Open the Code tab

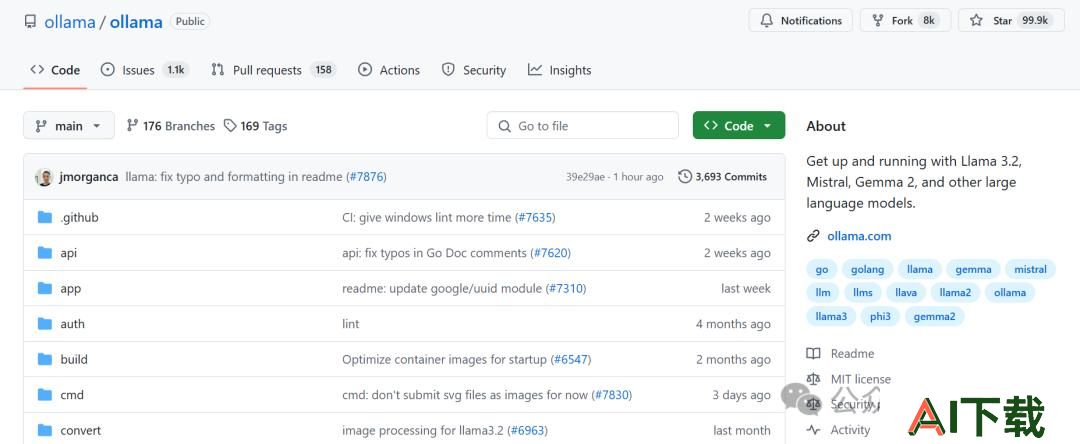(x=55, y=70)
